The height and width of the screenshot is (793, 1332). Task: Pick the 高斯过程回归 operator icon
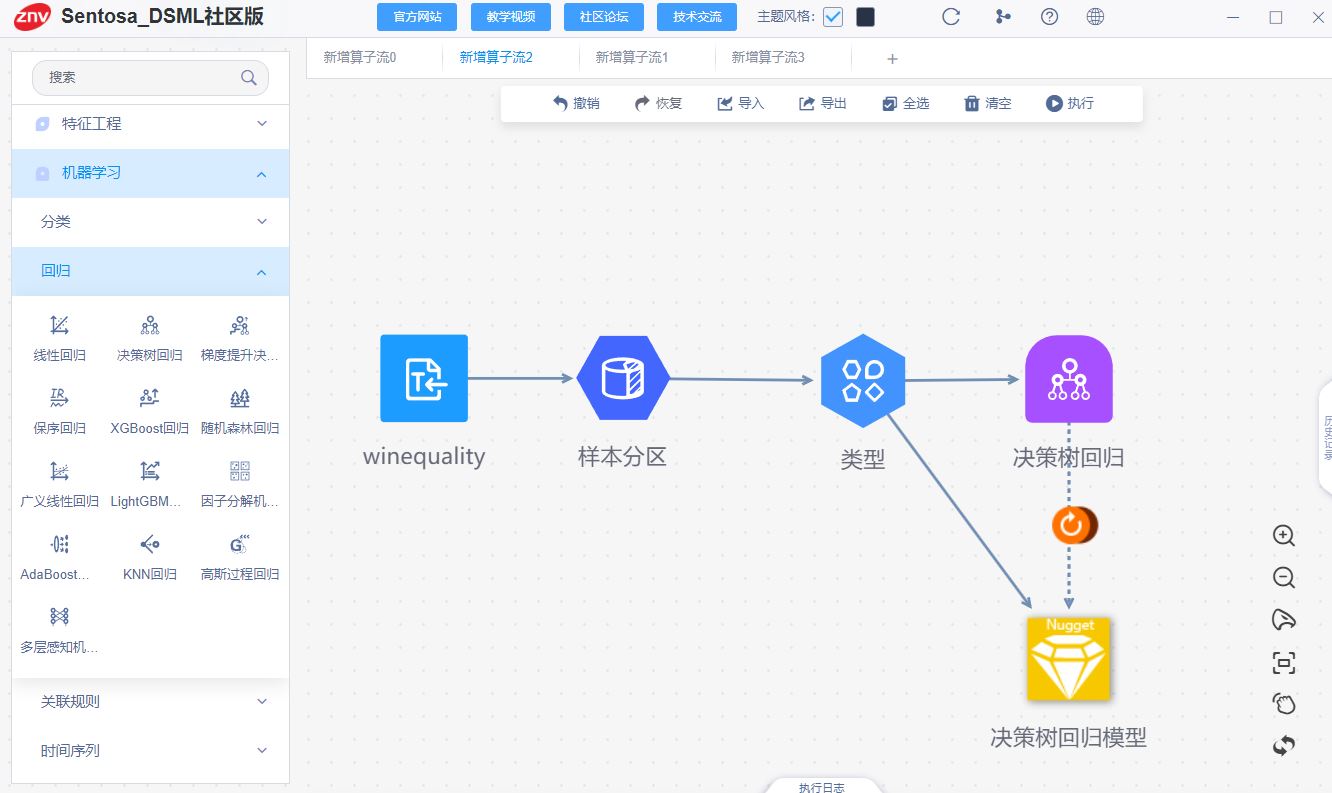240,544
